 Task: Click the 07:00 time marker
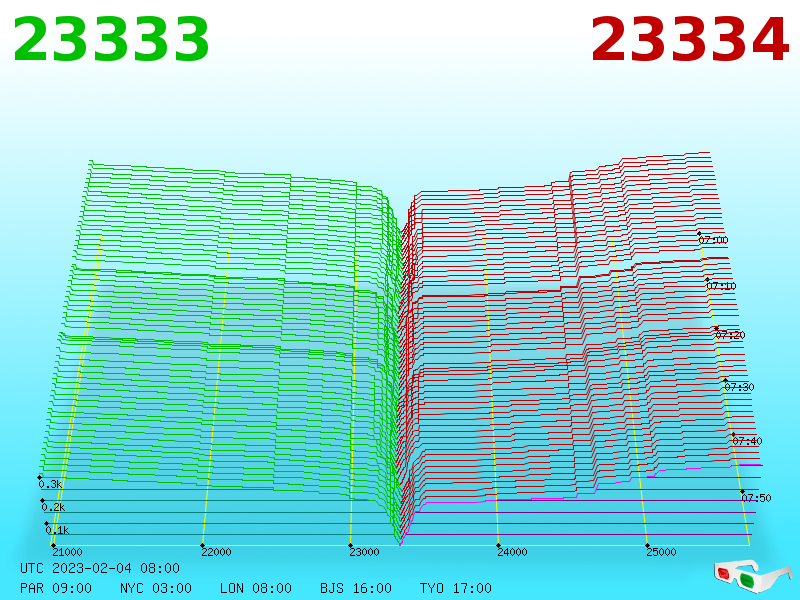[713, 240]
